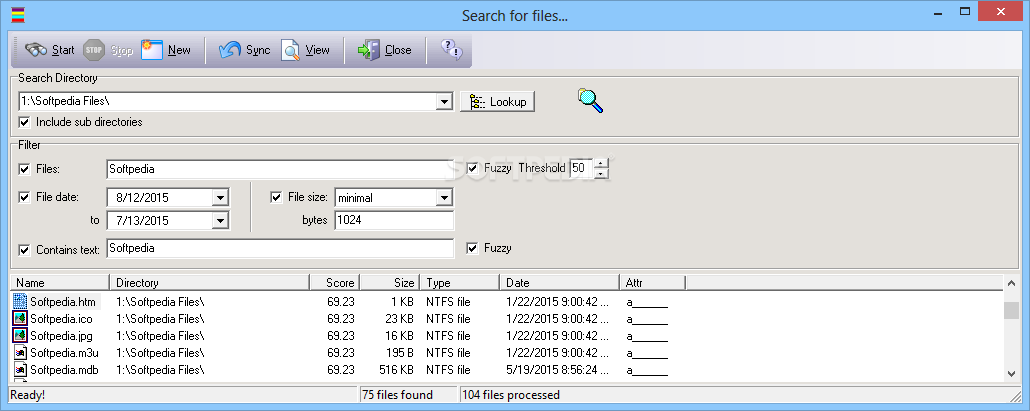Click 5/19/2015 8:56:24 date cell
The width and height of the screenshot is (1030, 411).
pos(557,370)
